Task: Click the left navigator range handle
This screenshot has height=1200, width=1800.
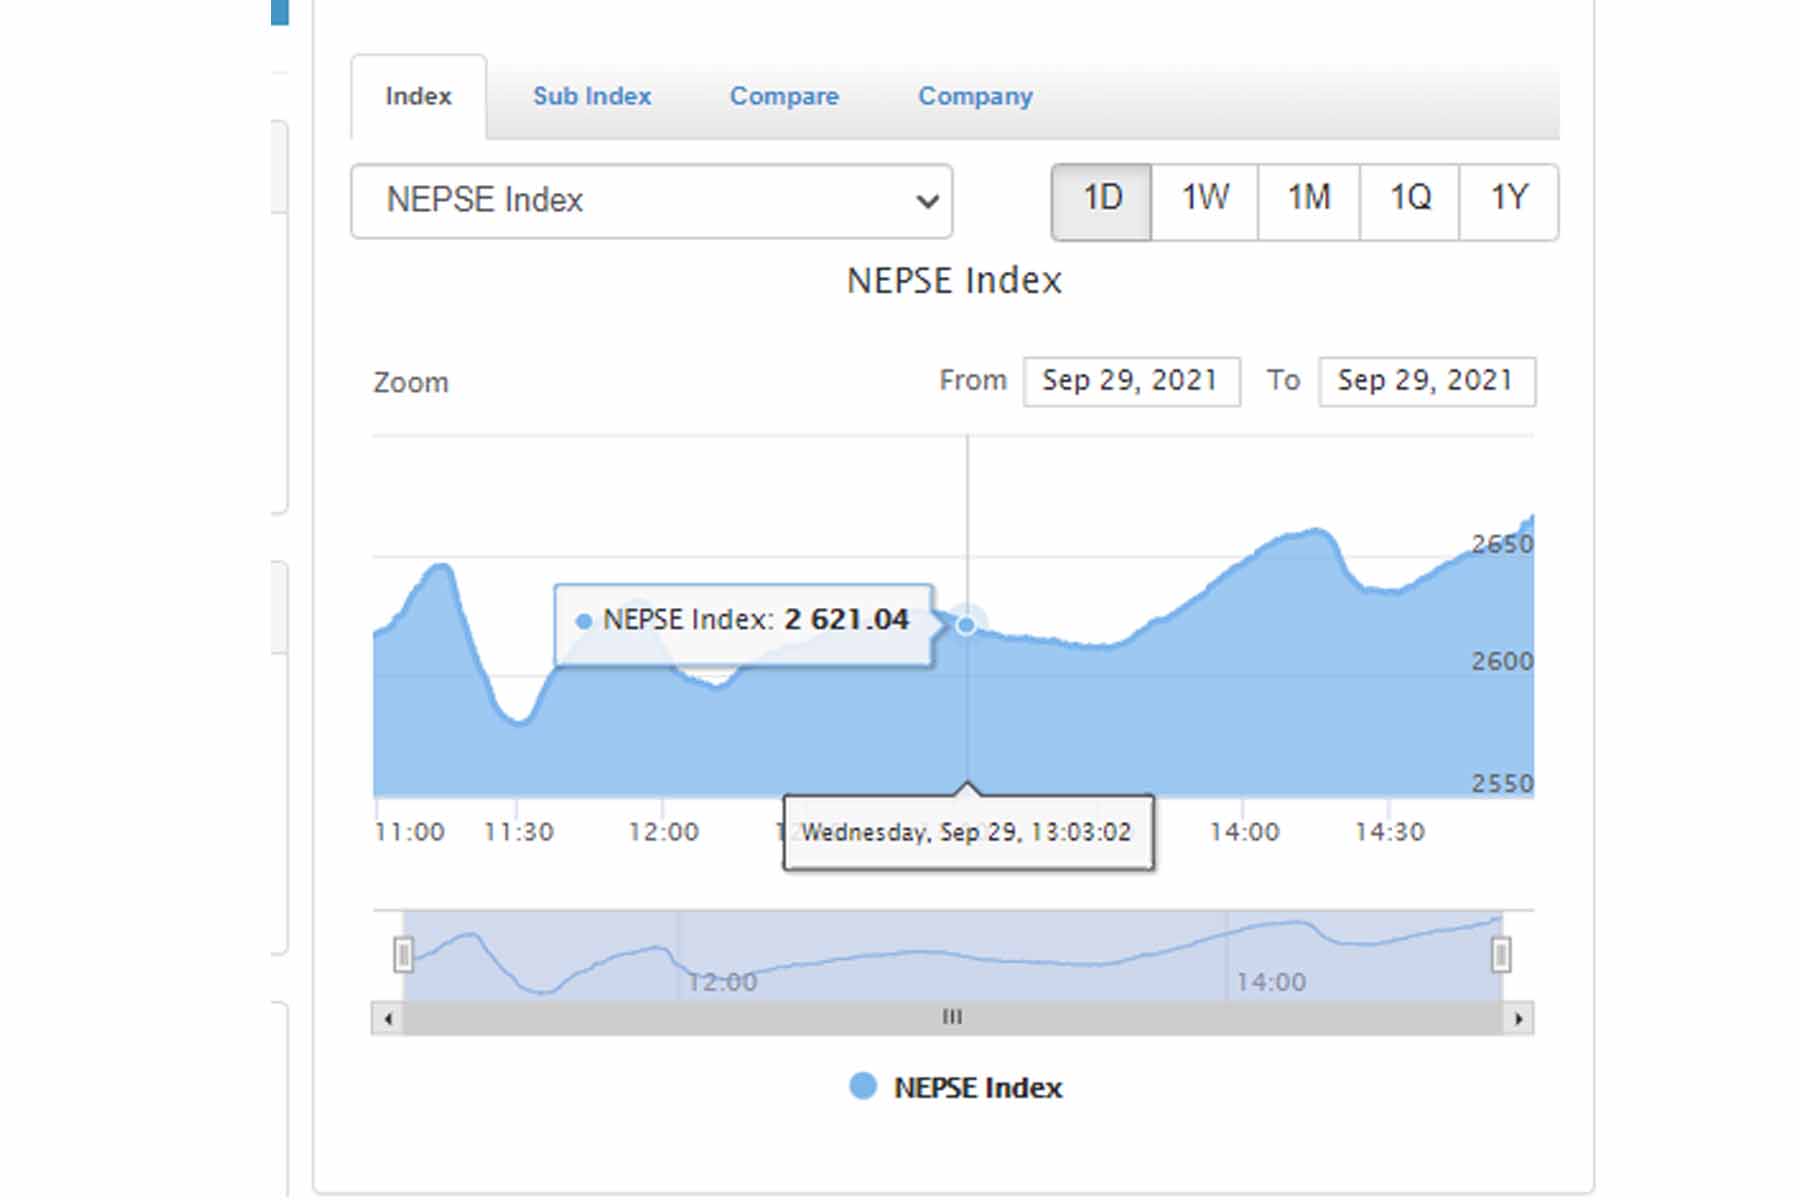Action: 403,954
